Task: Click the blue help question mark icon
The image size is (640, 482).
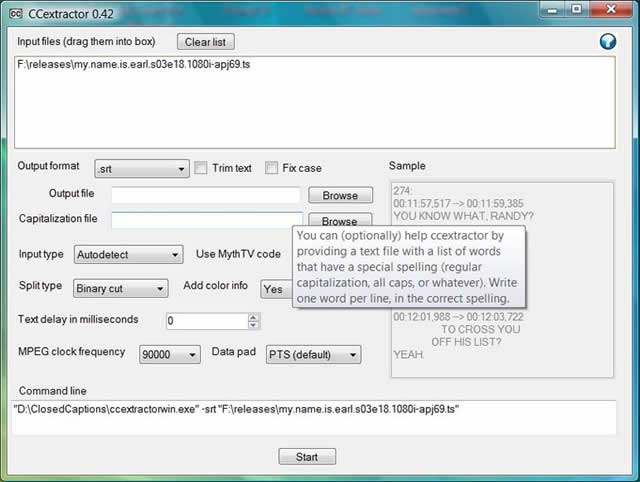Action: [x=607, y=42]
